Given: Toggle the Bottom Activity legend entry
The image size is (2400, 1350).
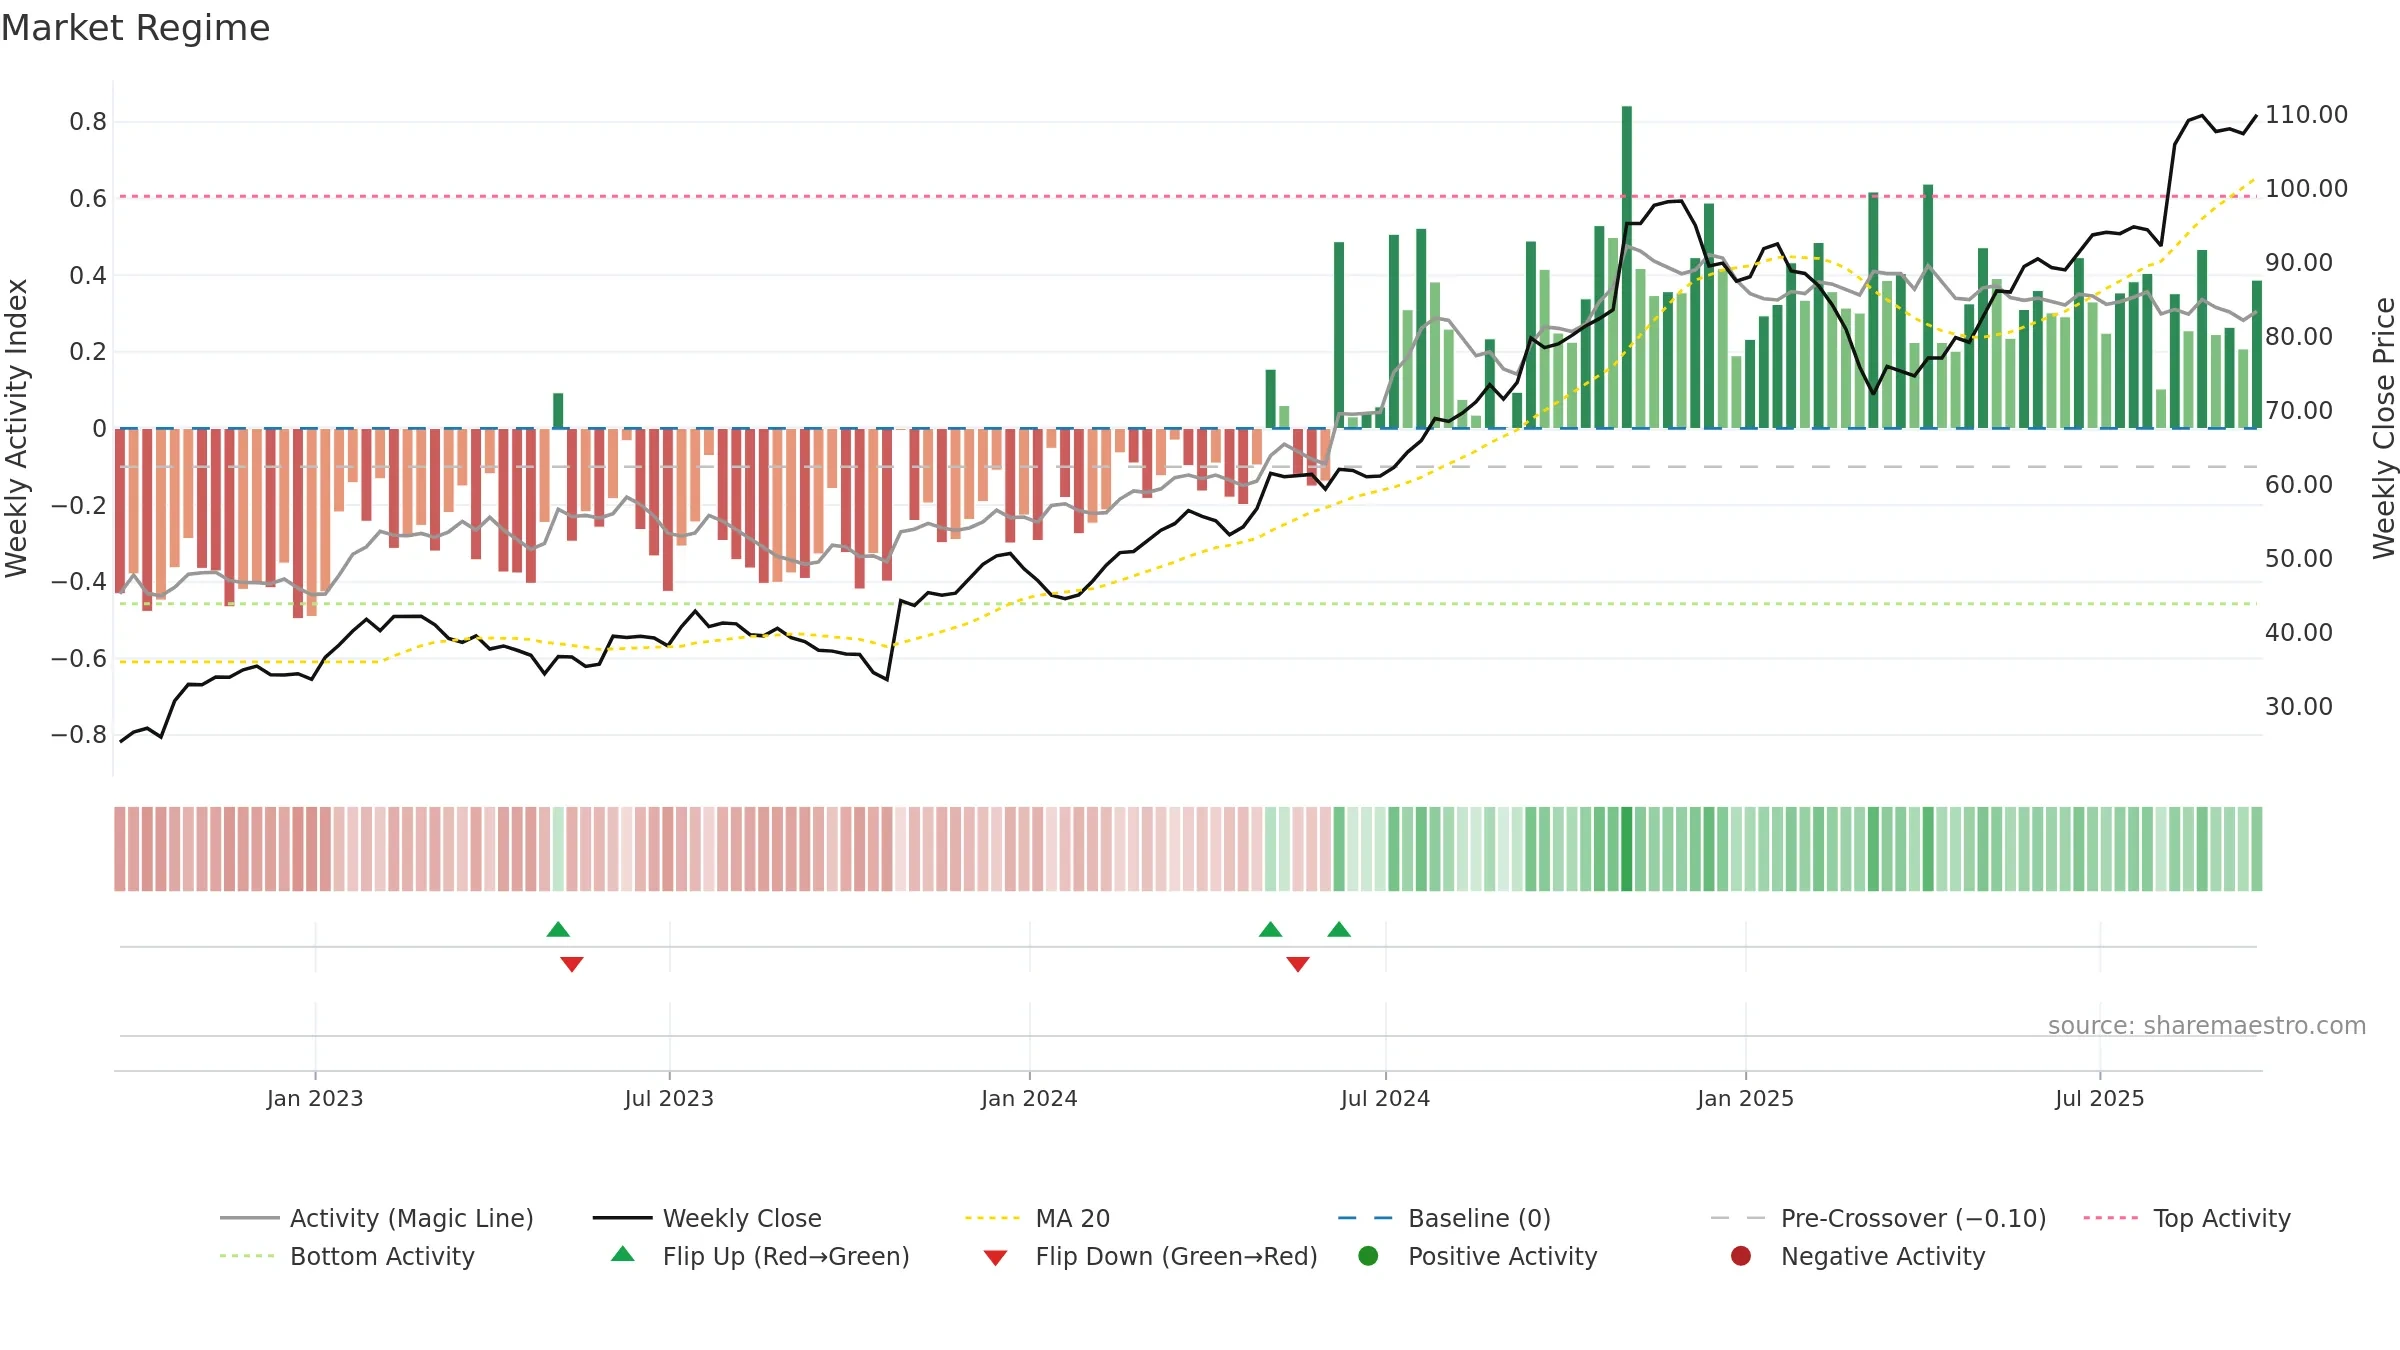Looking at the screenshot, I should coord(347,1256).
